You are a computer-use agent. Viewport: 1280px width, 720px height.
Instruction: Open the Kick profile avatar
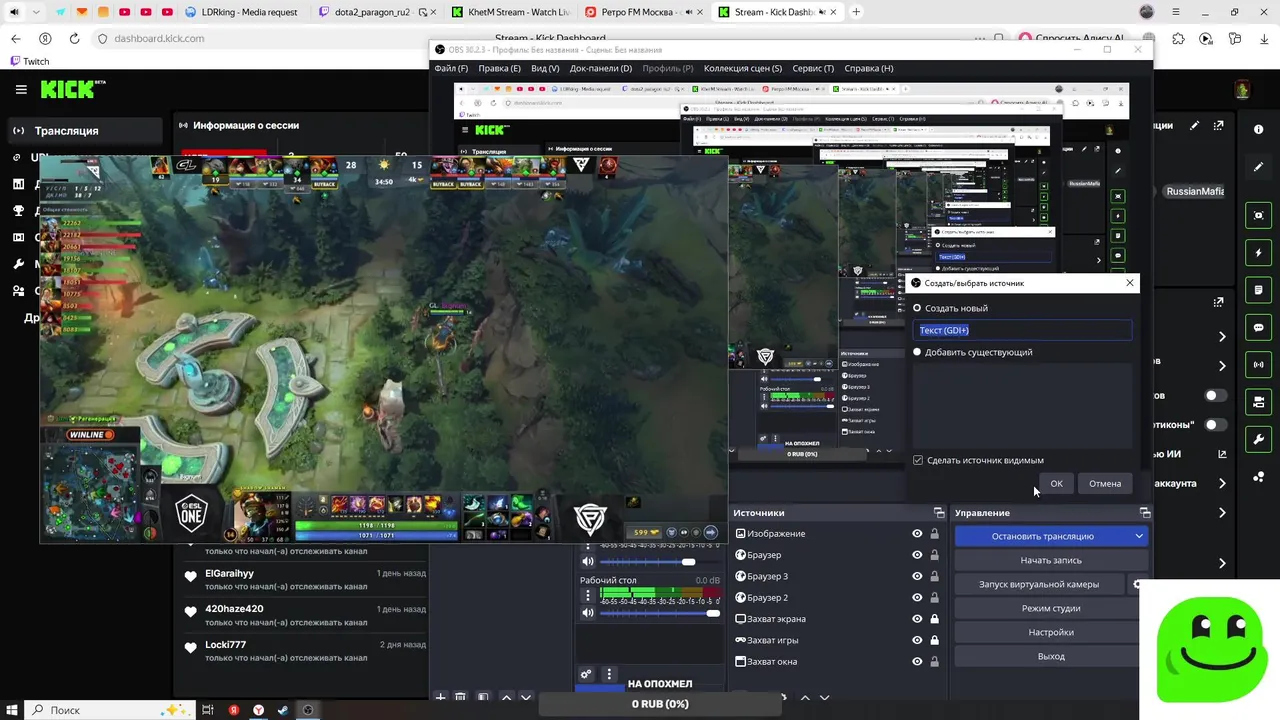(x=1242, y=89)
